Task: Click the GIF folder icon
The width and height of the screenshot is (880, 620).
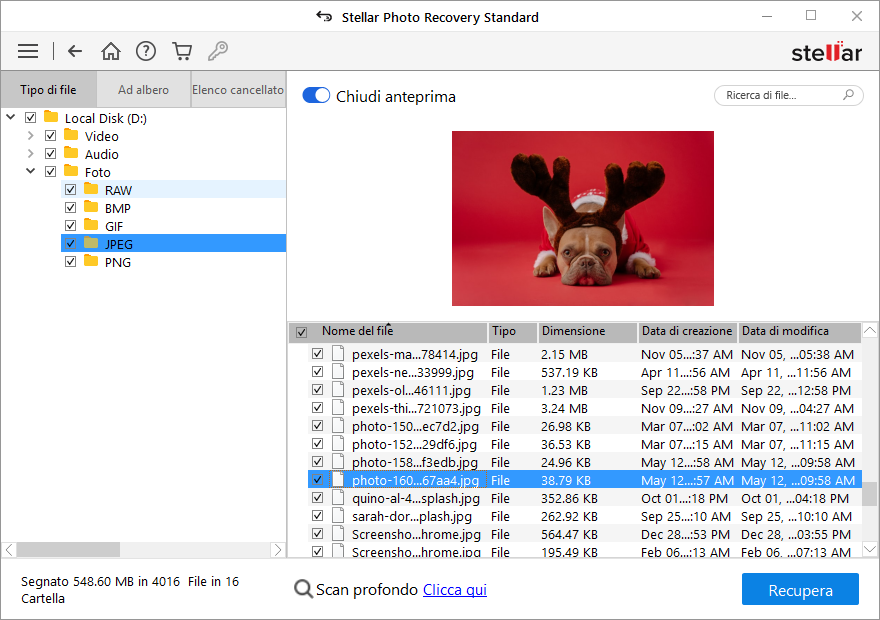Action: [x=91, y=225]
